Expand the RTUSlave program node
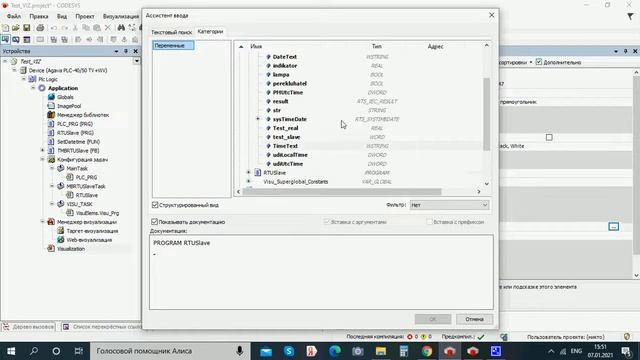Screen dimensions: 640x360 (249, 172)
